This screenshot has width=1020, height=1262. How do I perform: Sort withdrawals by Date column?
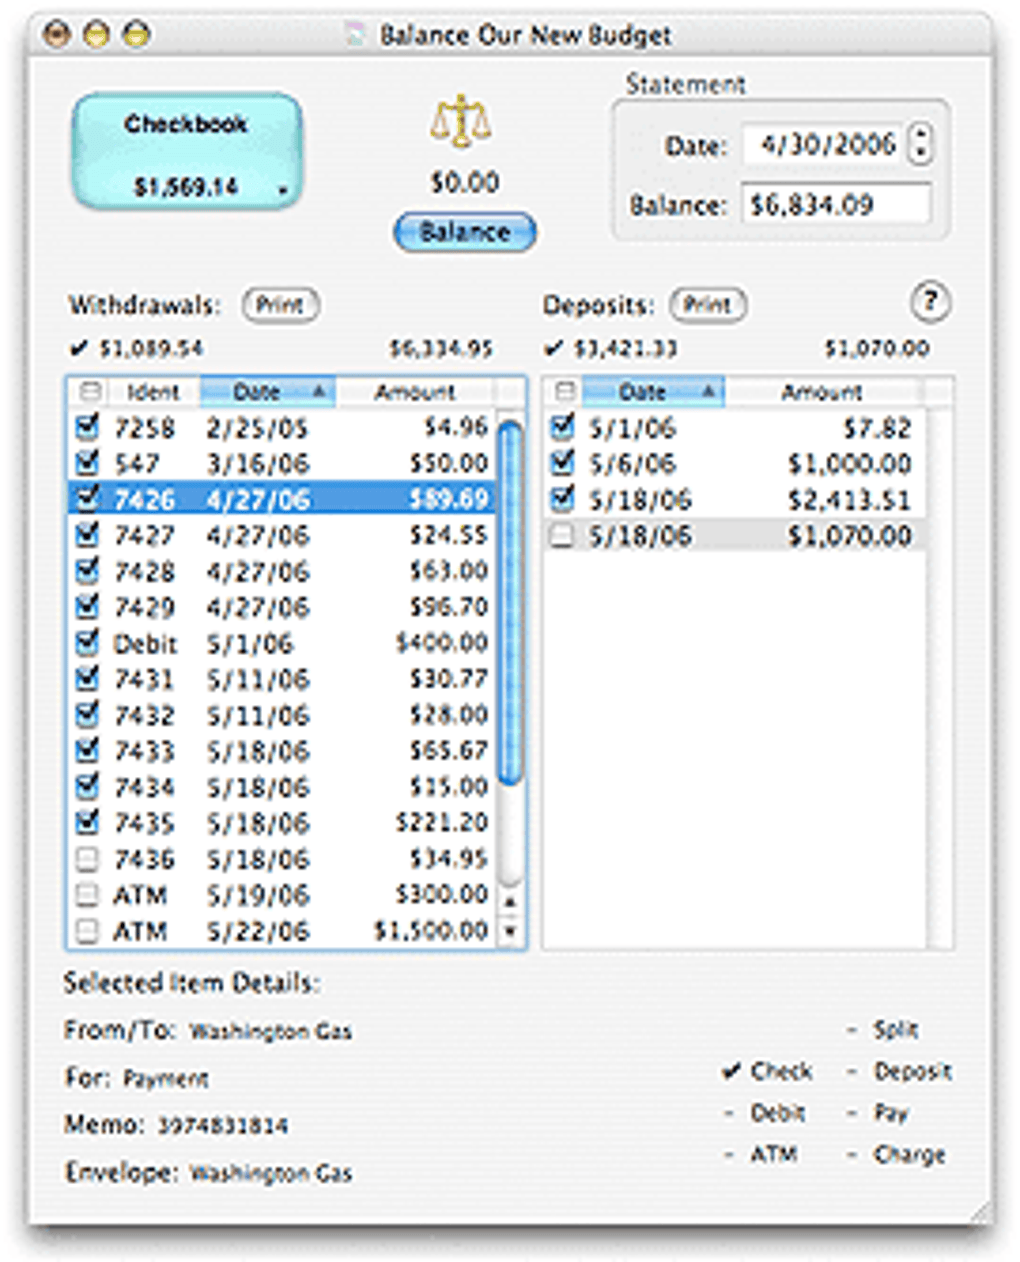[x=268, y=391]
